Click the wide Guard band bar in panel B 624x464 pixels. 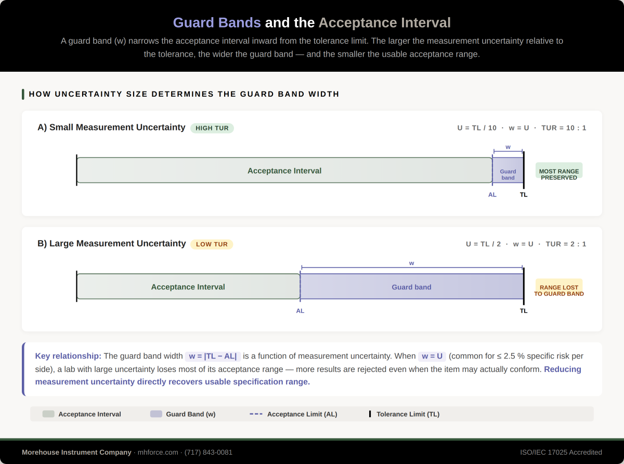[x=411, y=287]
